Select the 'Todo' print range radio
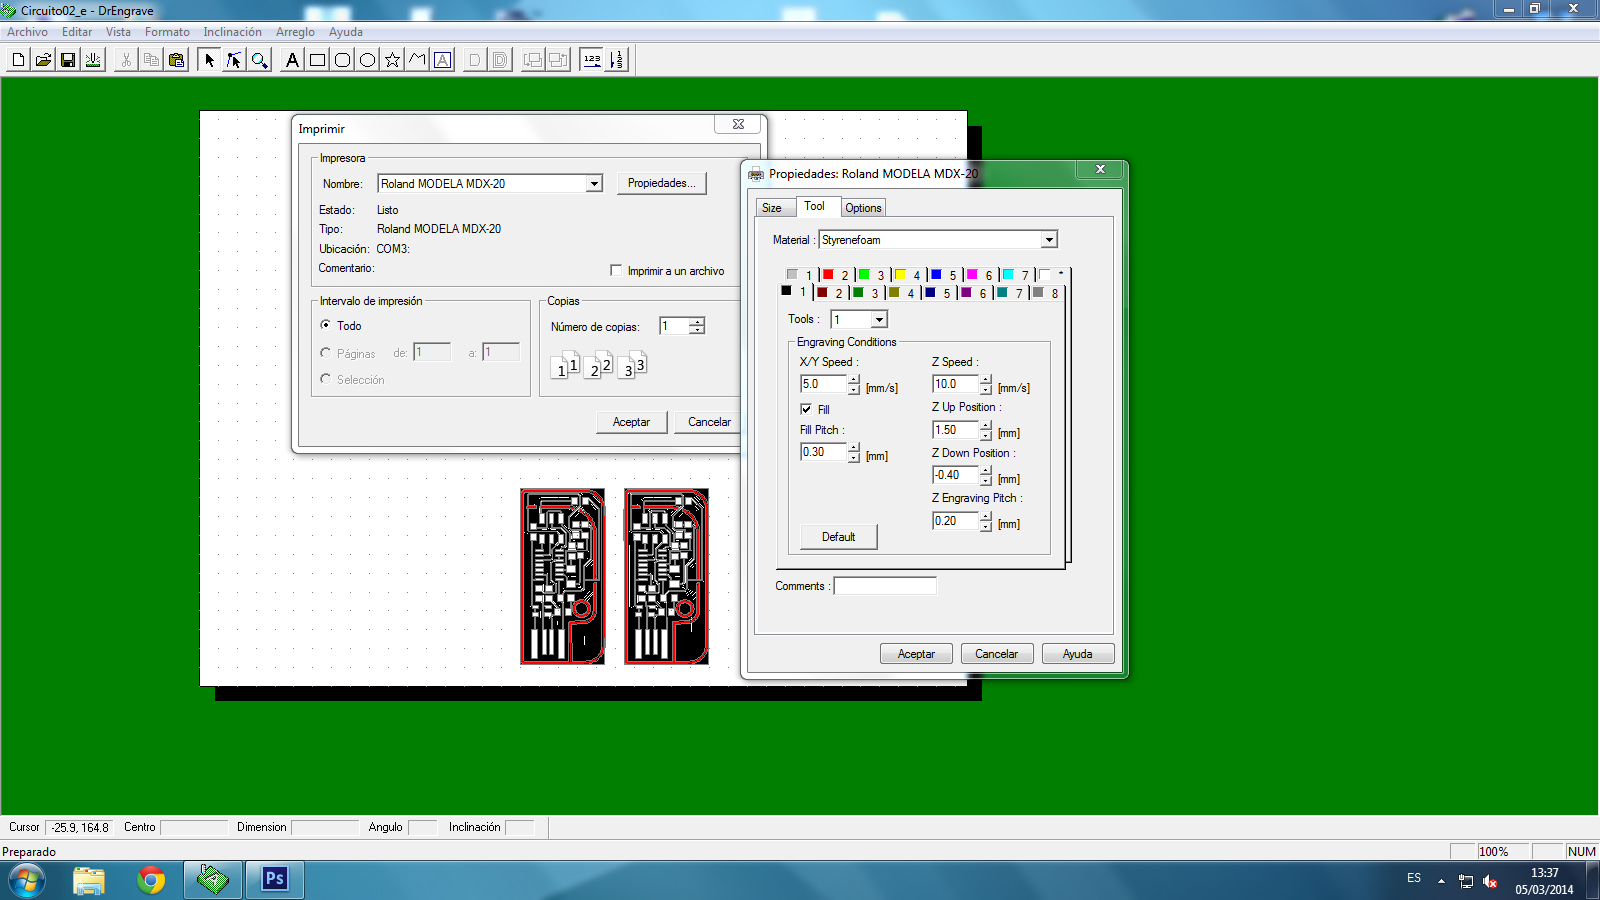This screenshot has height=900, width=1600. click(x=325, y=325)
